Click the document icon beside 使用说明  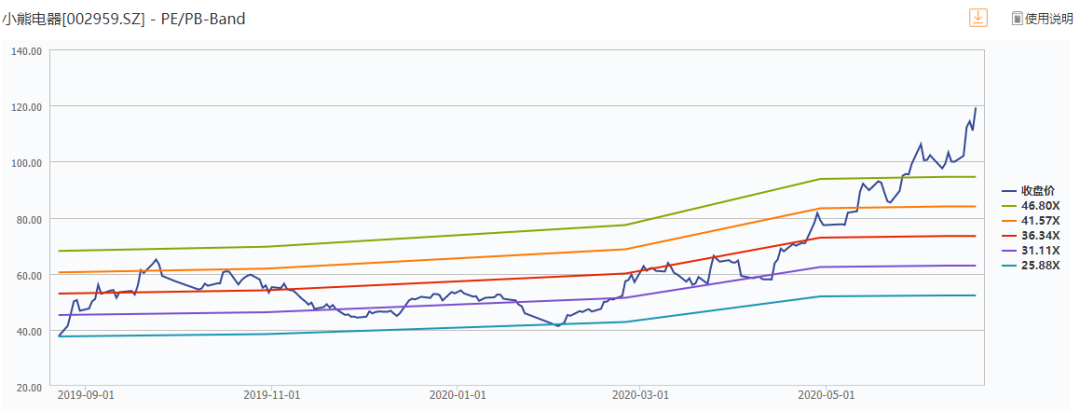[1017, 19]
